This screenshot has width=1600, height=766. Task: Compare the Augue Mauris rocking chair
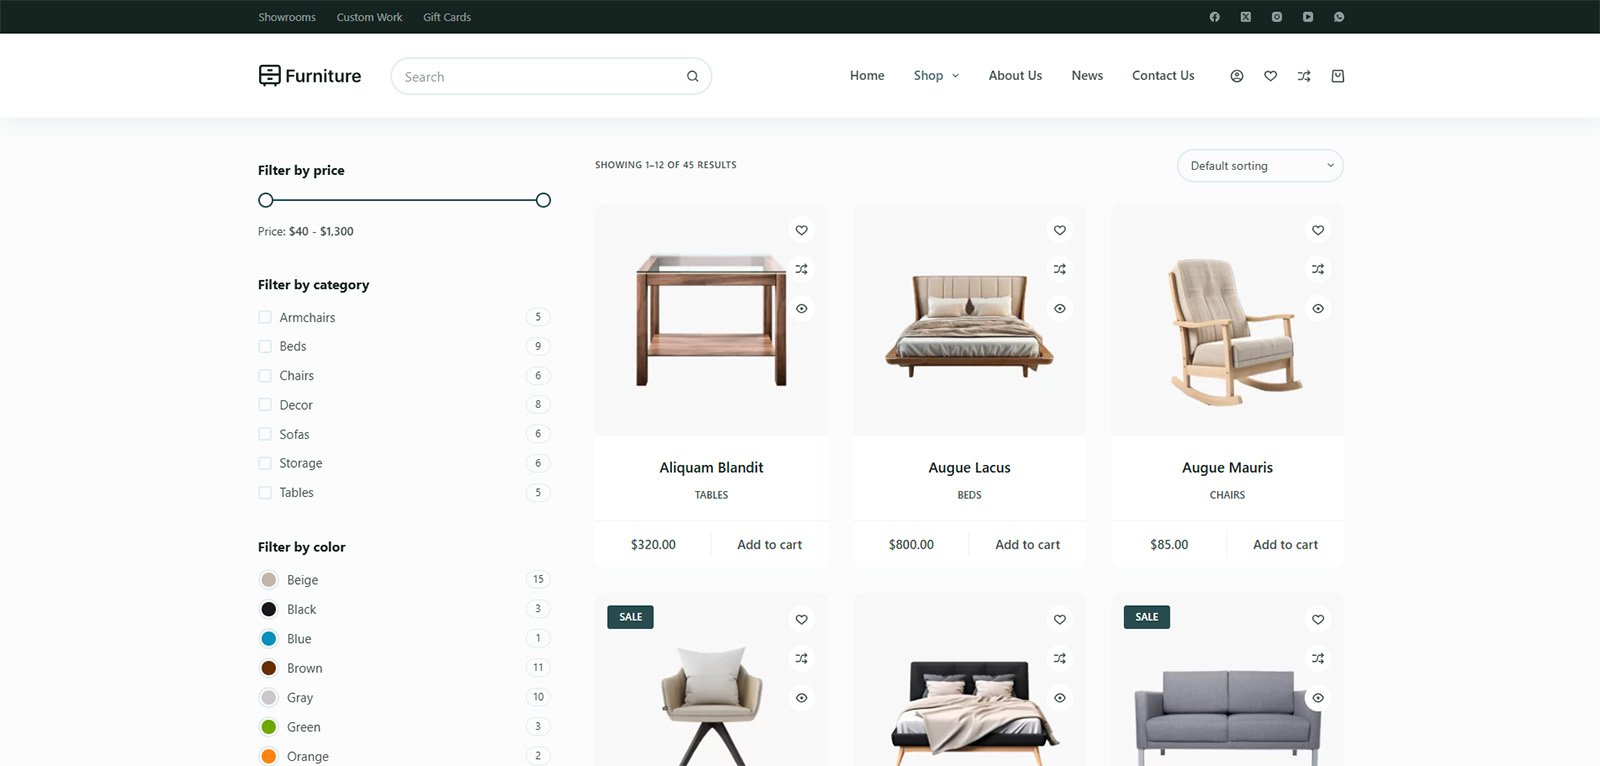[x=1318, y=269]
